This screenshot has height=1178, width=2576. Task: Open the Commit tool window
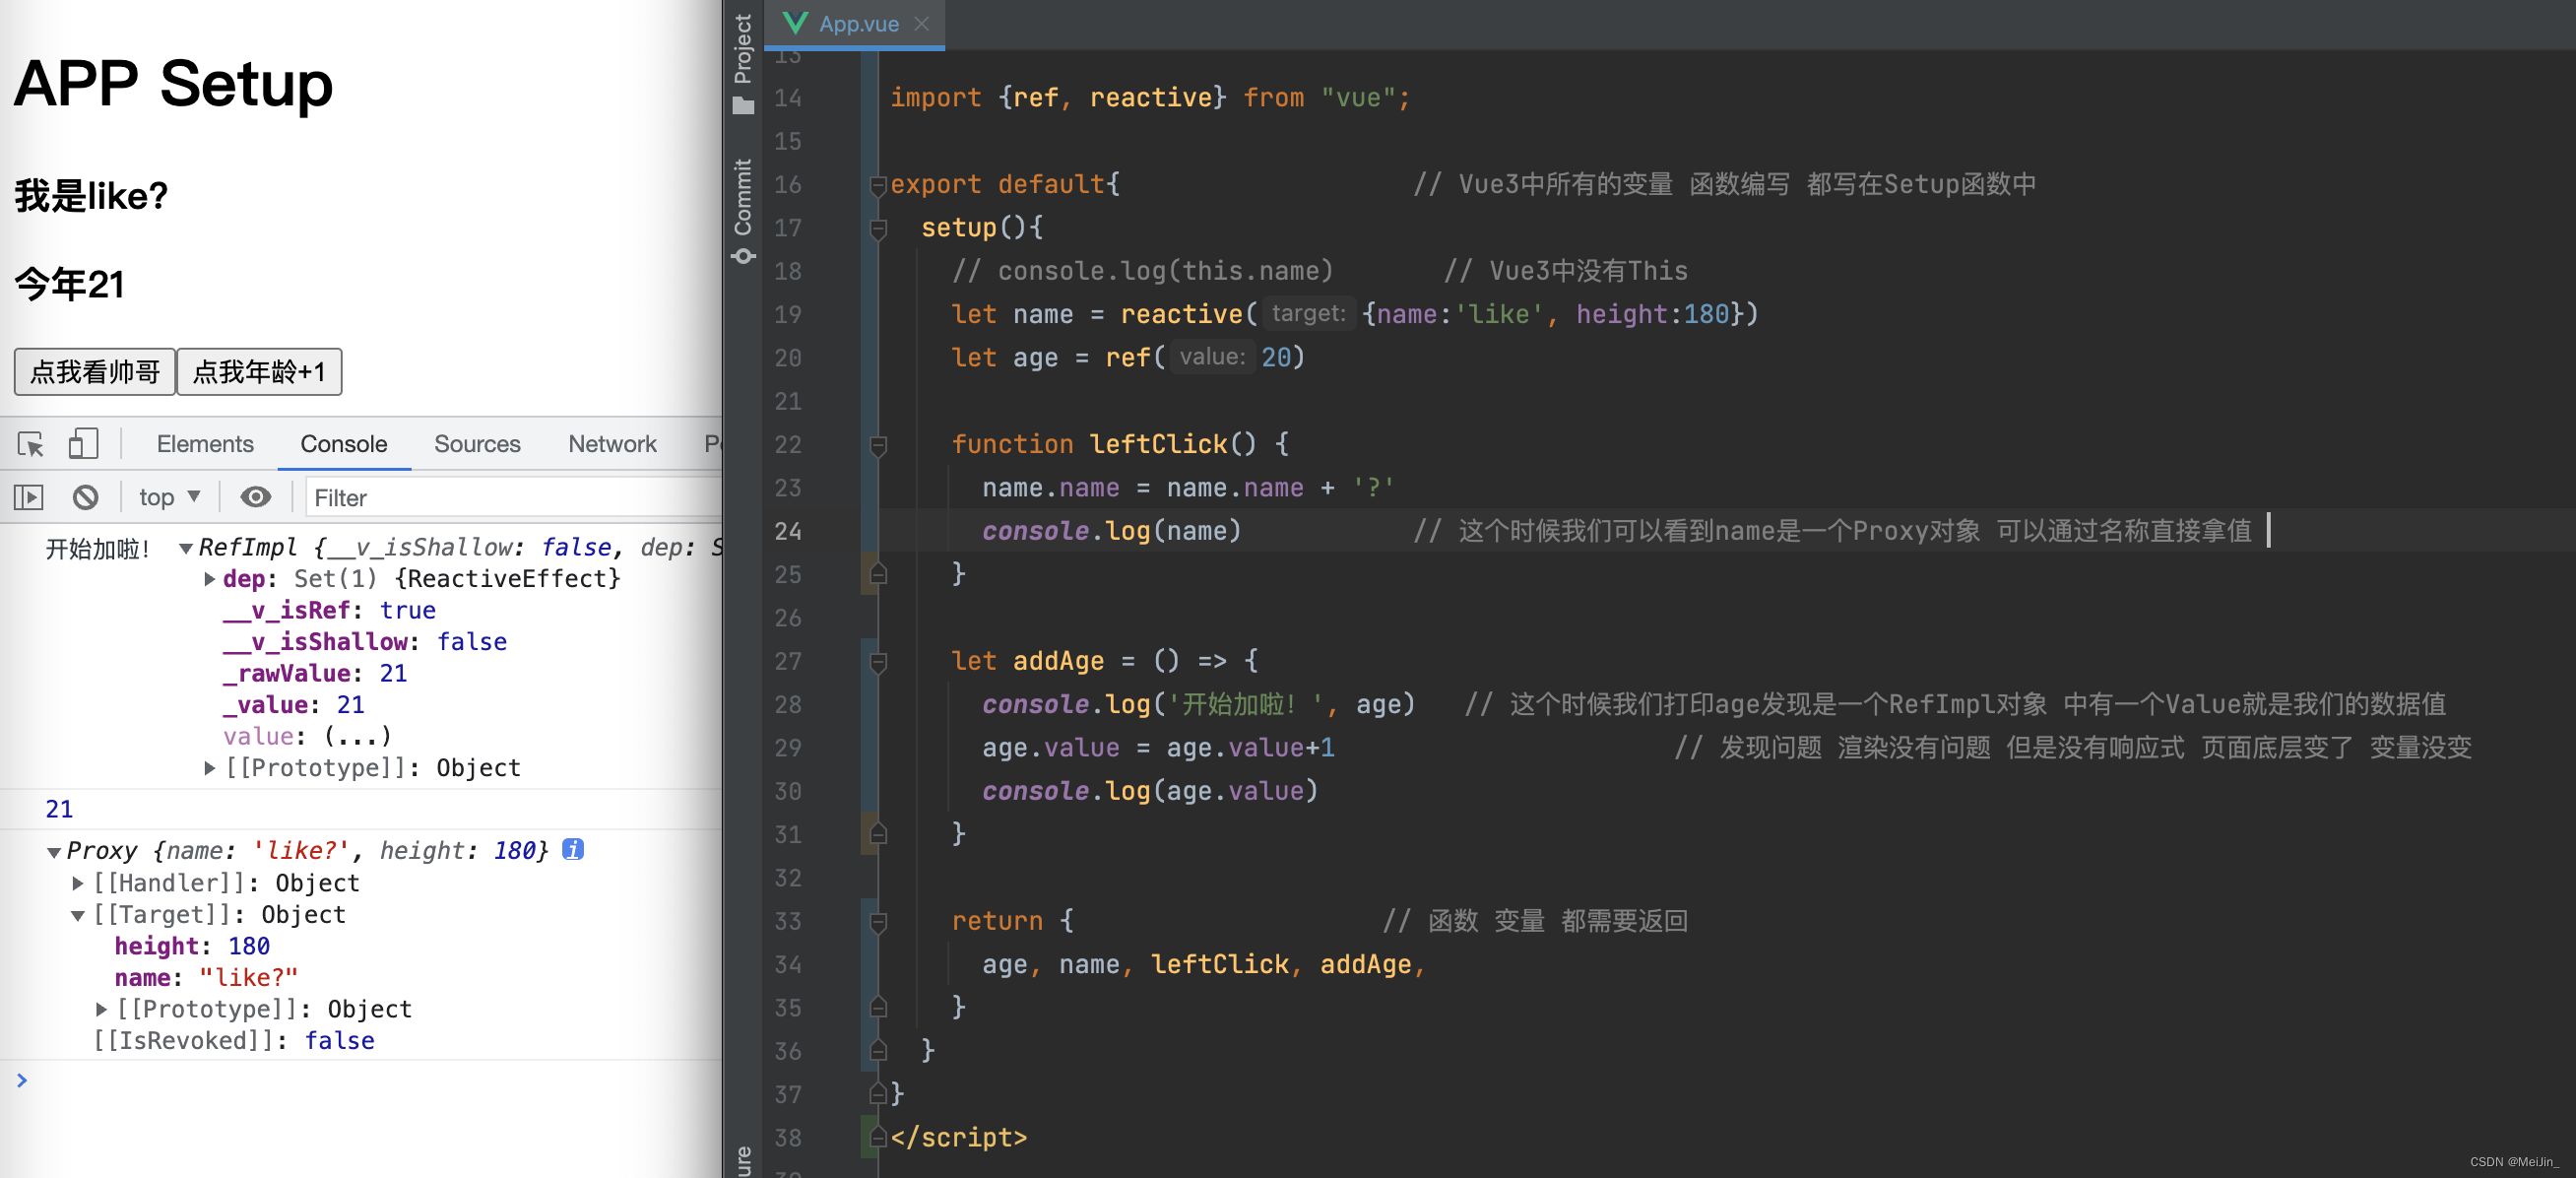coord(743,210)
